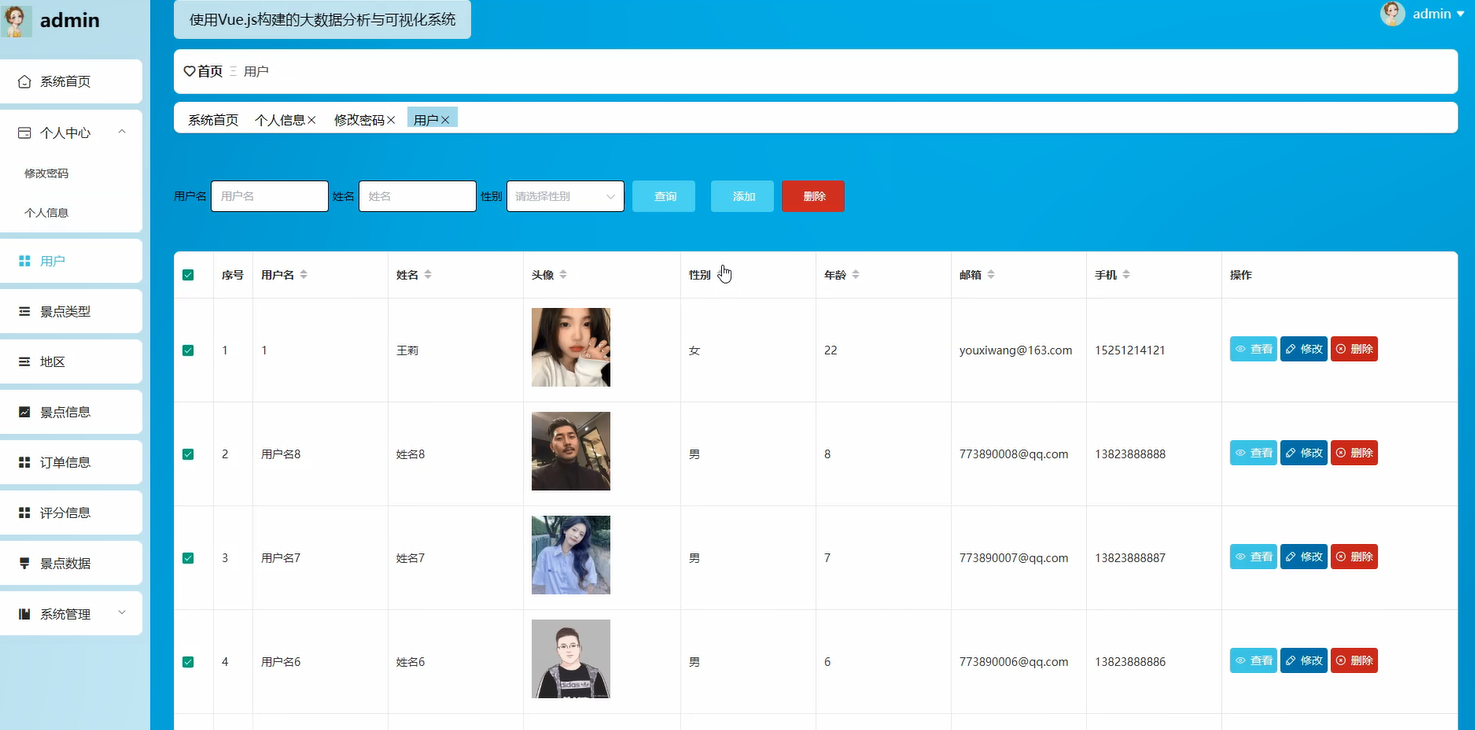Click the 添加 button

(x=742, y=196)
